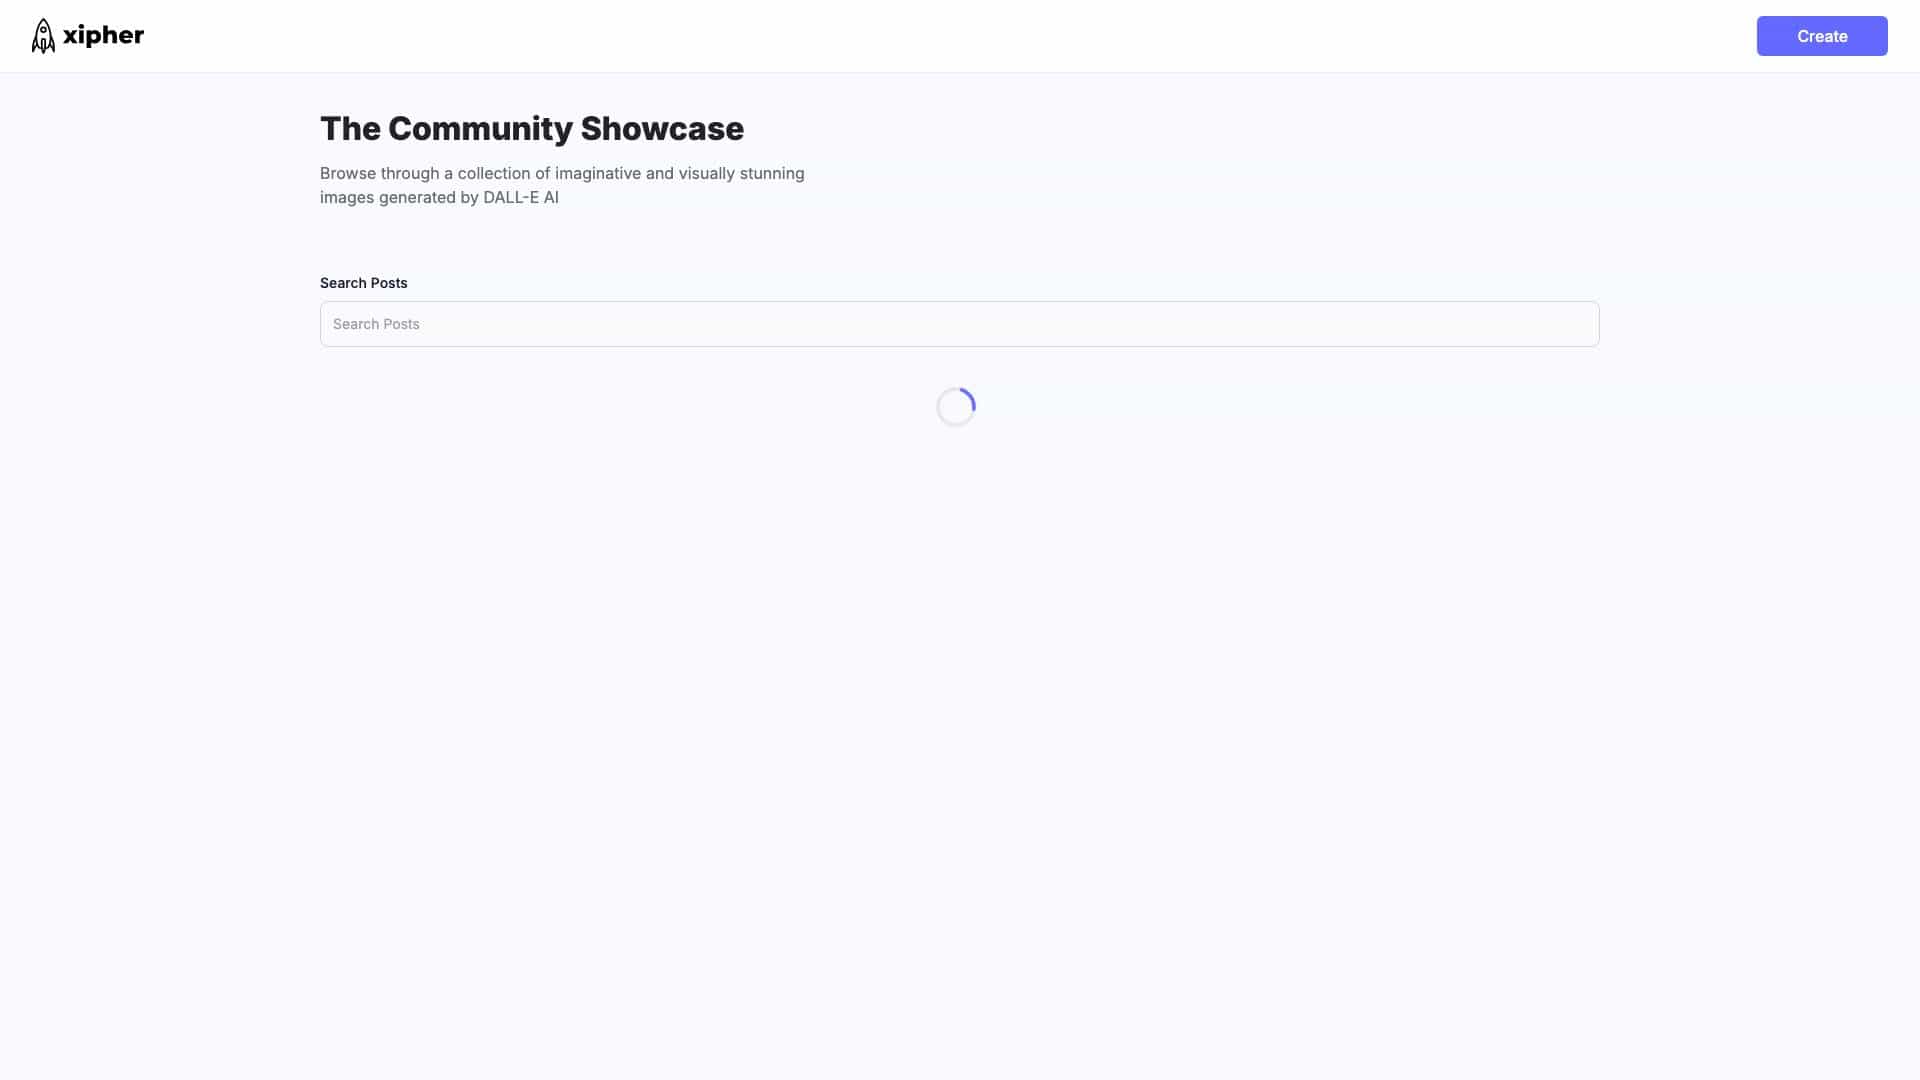This screenshot has height=1080, width=1920.
Task: Click the word Community in the heading
Action: click(x=480, y=129)
